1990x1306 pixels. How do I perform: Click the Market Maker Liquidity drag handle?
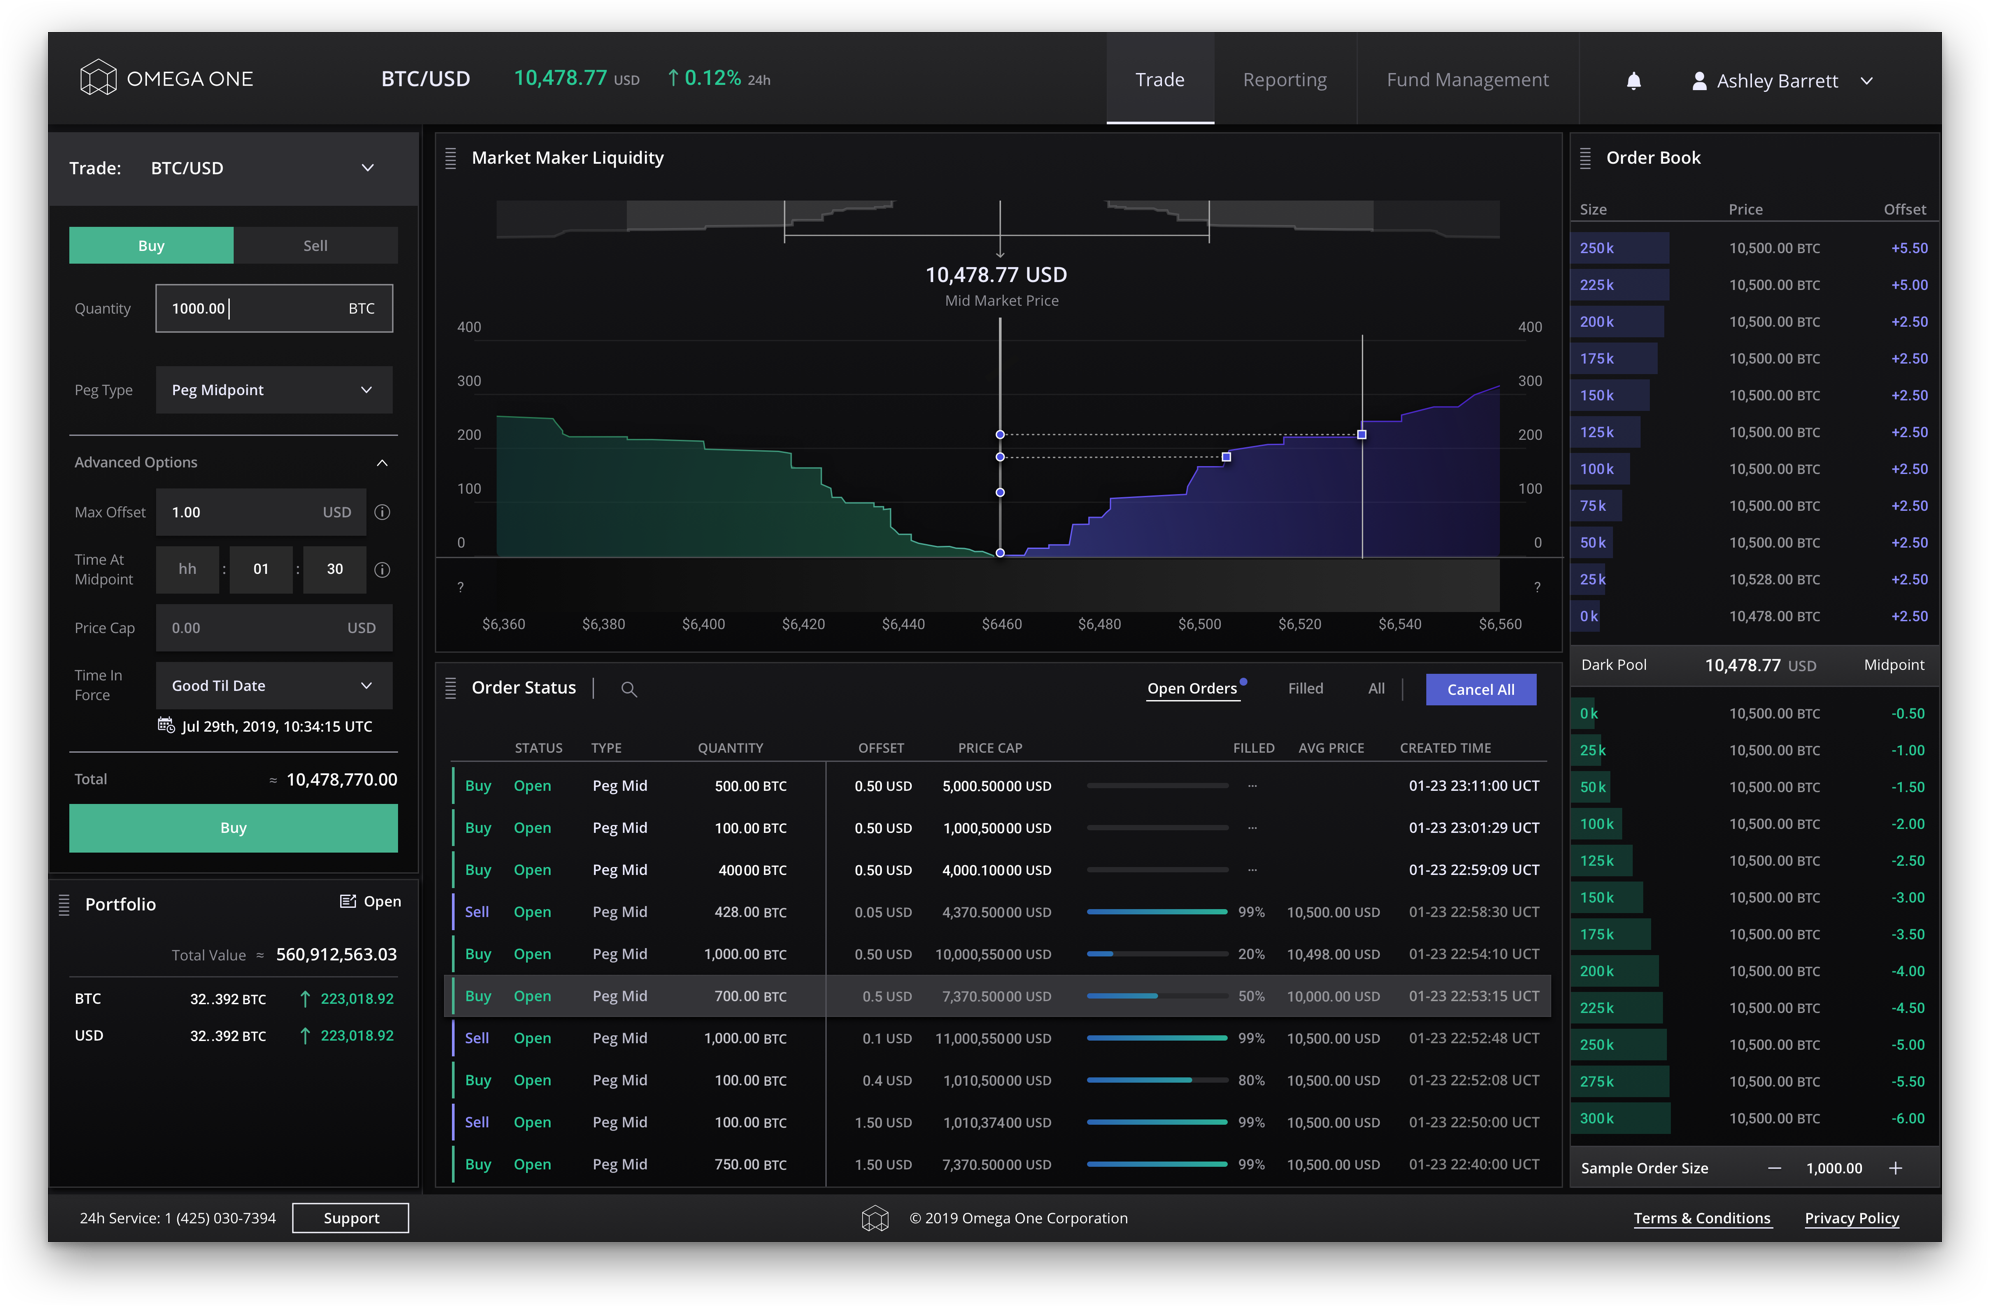click(451, 158)
